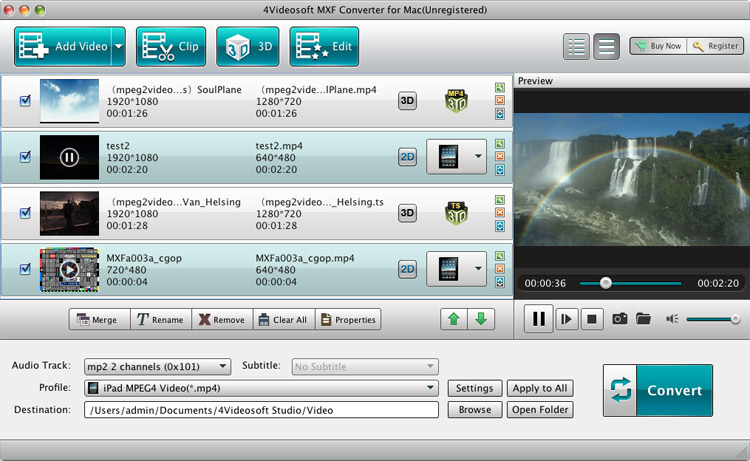The height and width of the screenshot is (461, 750).
Task: Open the Audio Track dropdown
Action: click(157, 367)
